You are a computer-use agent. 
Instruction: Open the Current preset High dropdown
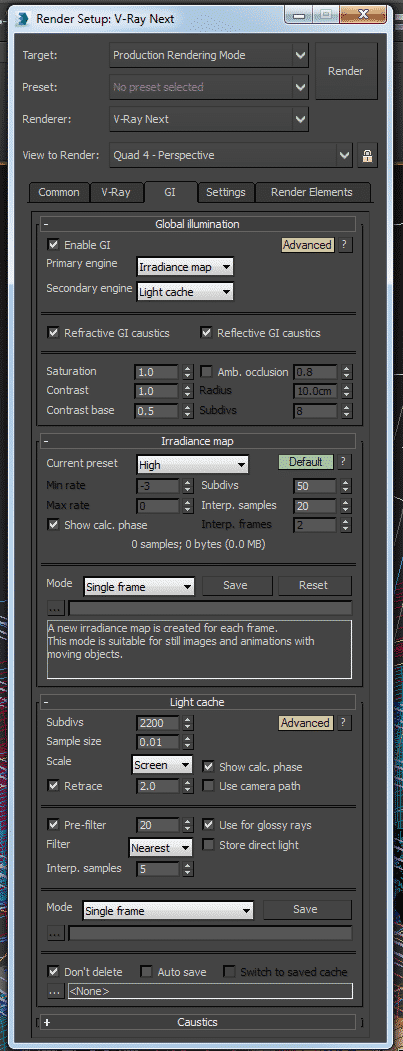click(192, 464)
